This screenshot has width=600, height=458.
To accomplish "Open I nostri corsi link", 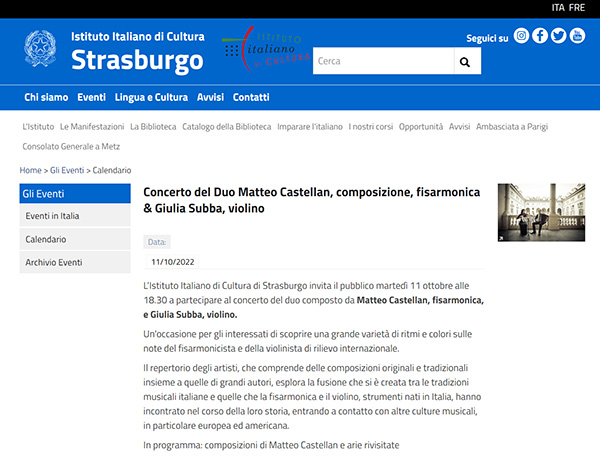I will tap(371, 127).
